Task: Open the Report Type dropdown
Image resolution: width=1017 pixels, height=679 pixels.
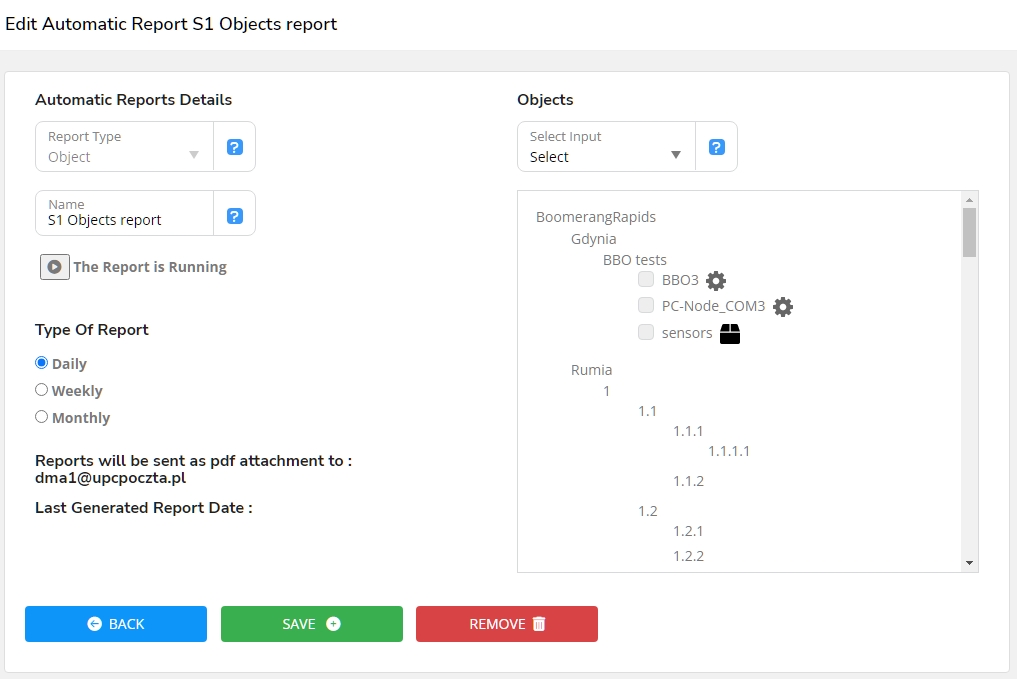Action: [x=124, y=147]
